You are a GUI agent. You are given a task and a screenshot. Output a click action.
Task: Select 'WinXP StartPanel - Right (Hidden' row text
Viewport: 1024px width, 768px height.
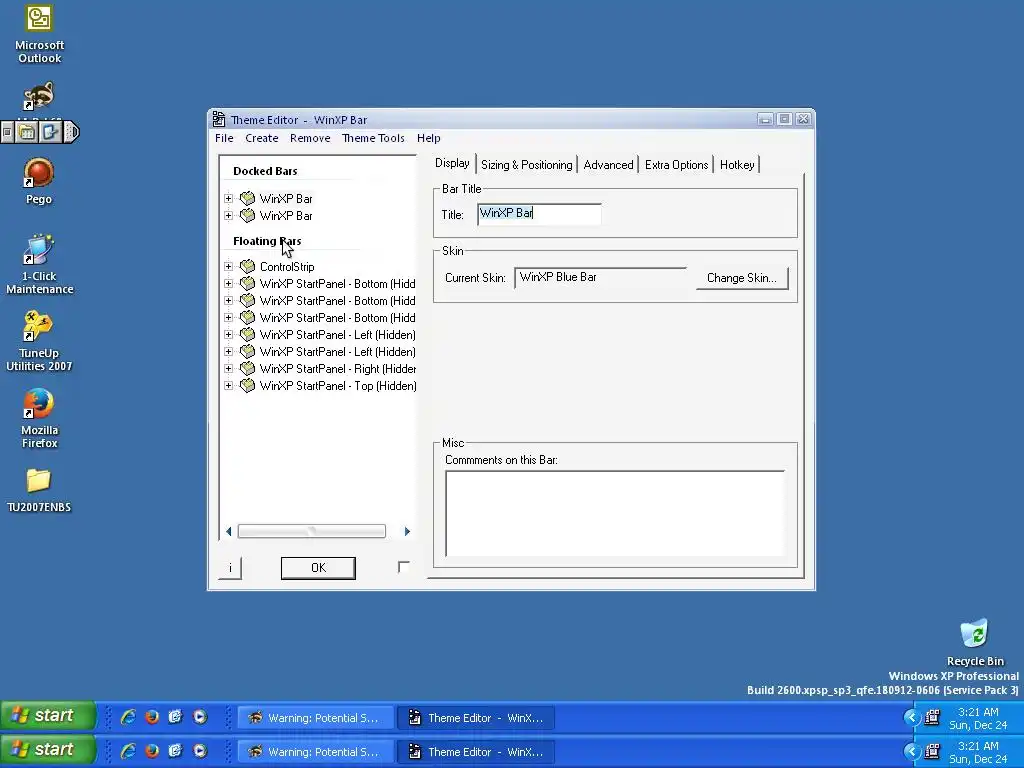point(338,368)
